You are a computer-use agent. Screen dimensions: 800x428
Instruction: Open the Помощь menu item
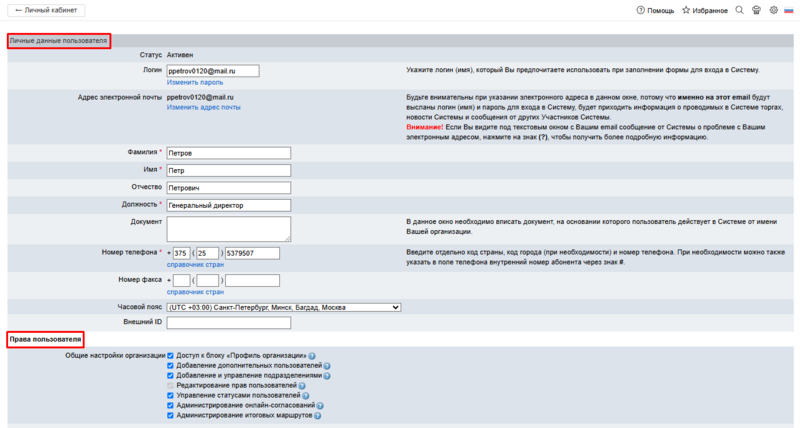click(654, 10)
